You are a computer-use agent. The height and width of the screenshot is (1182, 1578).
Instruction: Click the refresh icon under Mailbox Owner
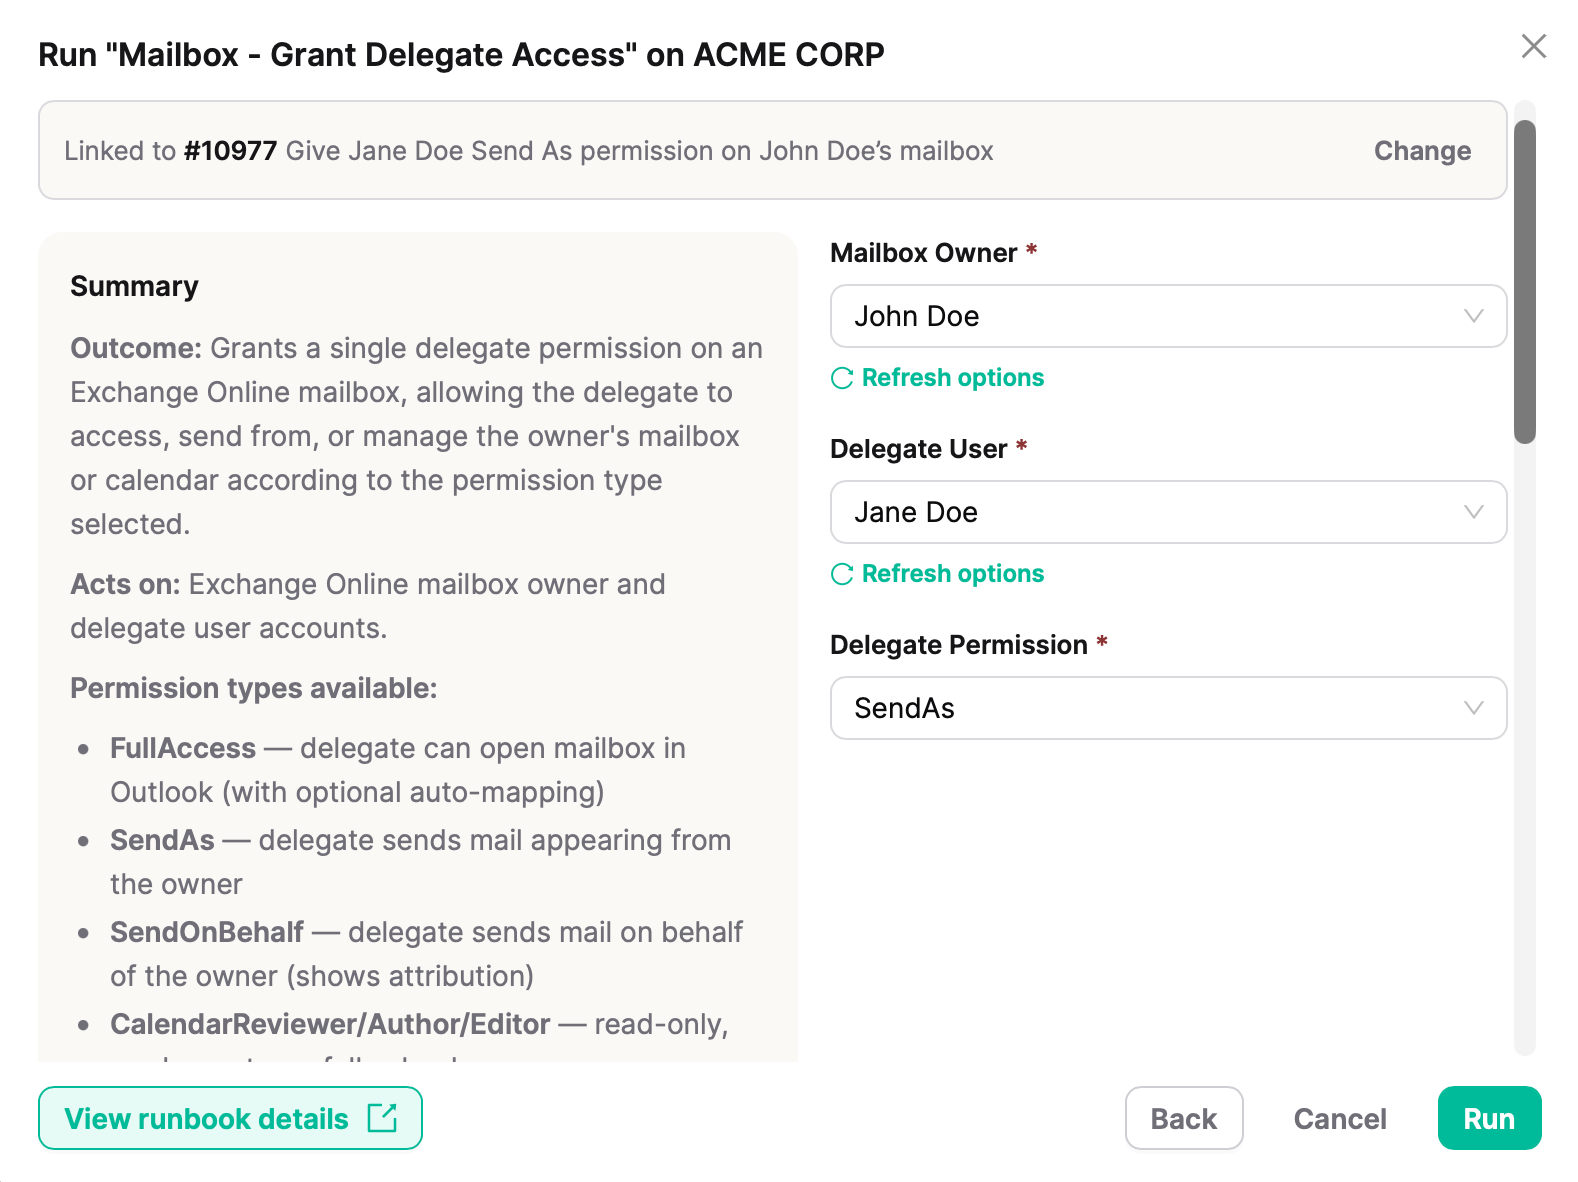point(842,378)
